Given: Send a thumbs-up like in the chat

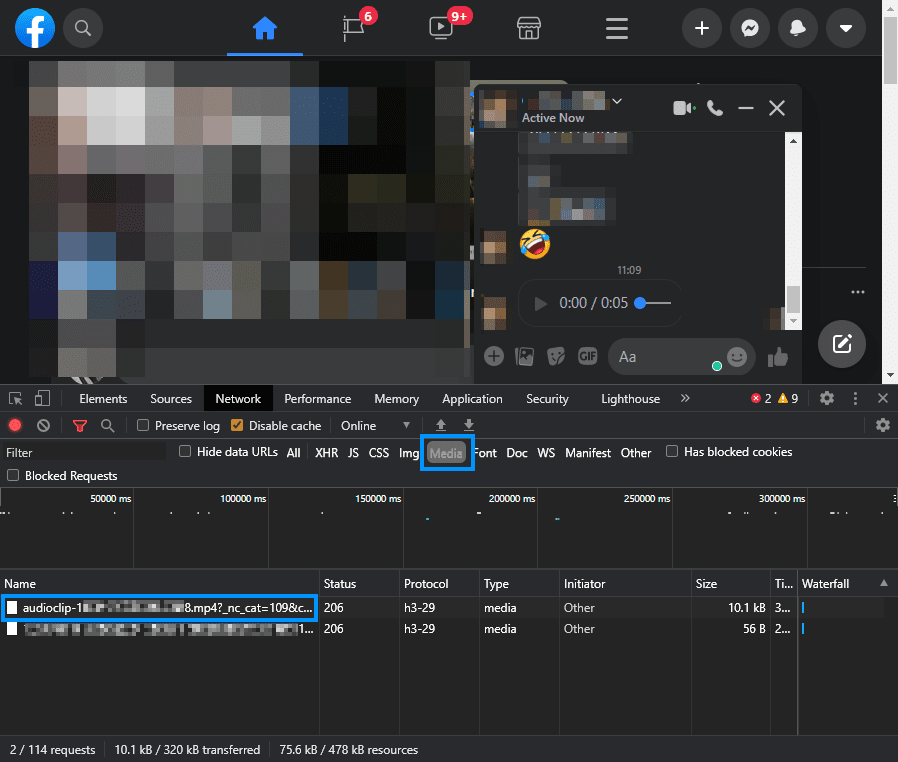Looking at the screenshot, I should click(x=777, y=356).
